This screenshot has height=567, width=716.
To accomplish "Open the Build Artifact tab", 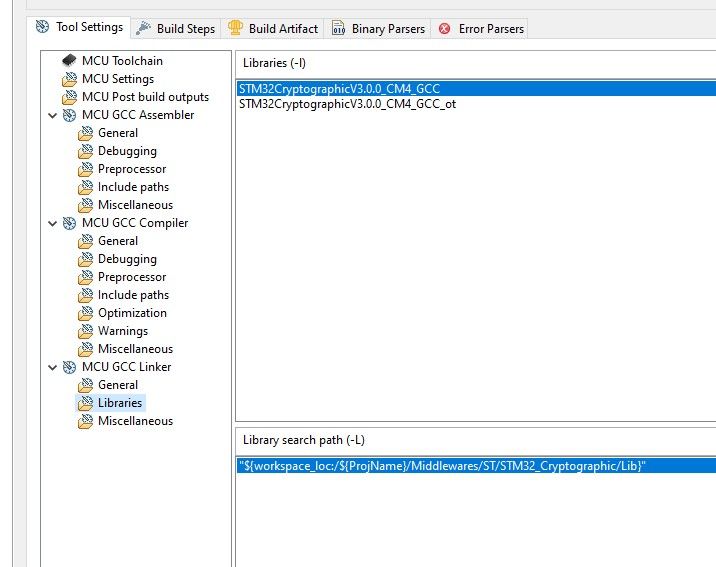I will (x=273, y=28).
